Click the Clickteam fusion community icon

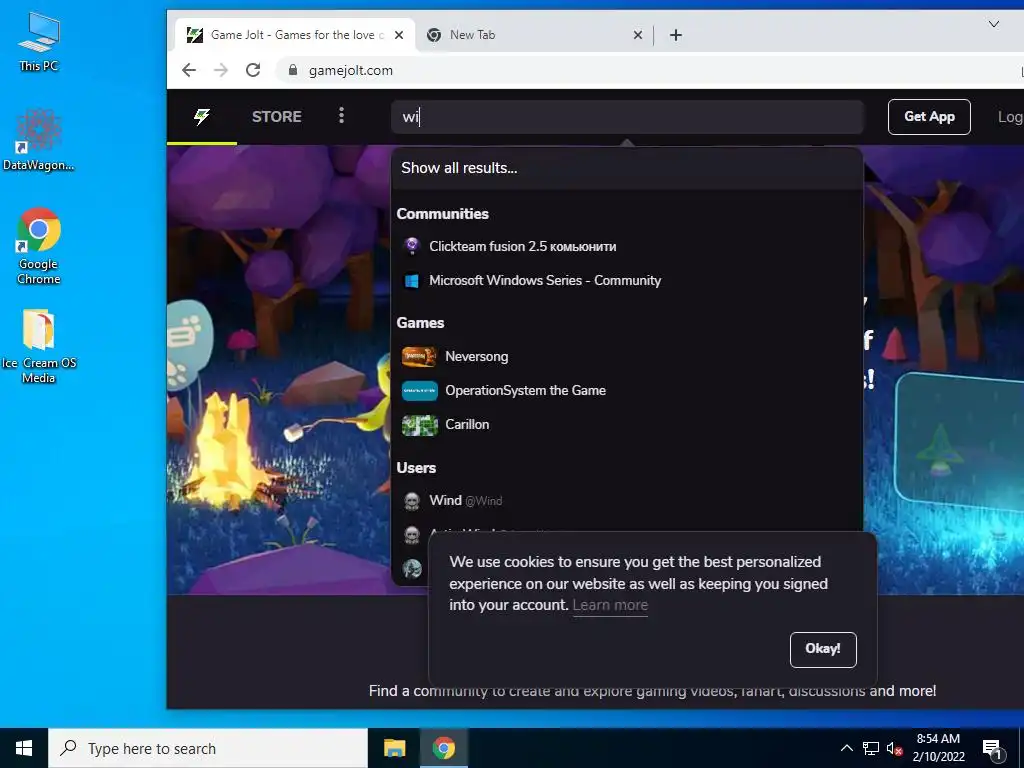tap(411, 246)
